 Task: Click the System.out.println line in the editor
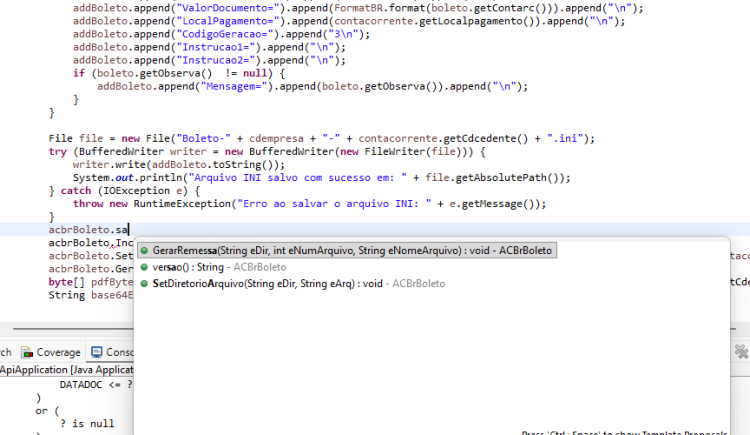321,178
